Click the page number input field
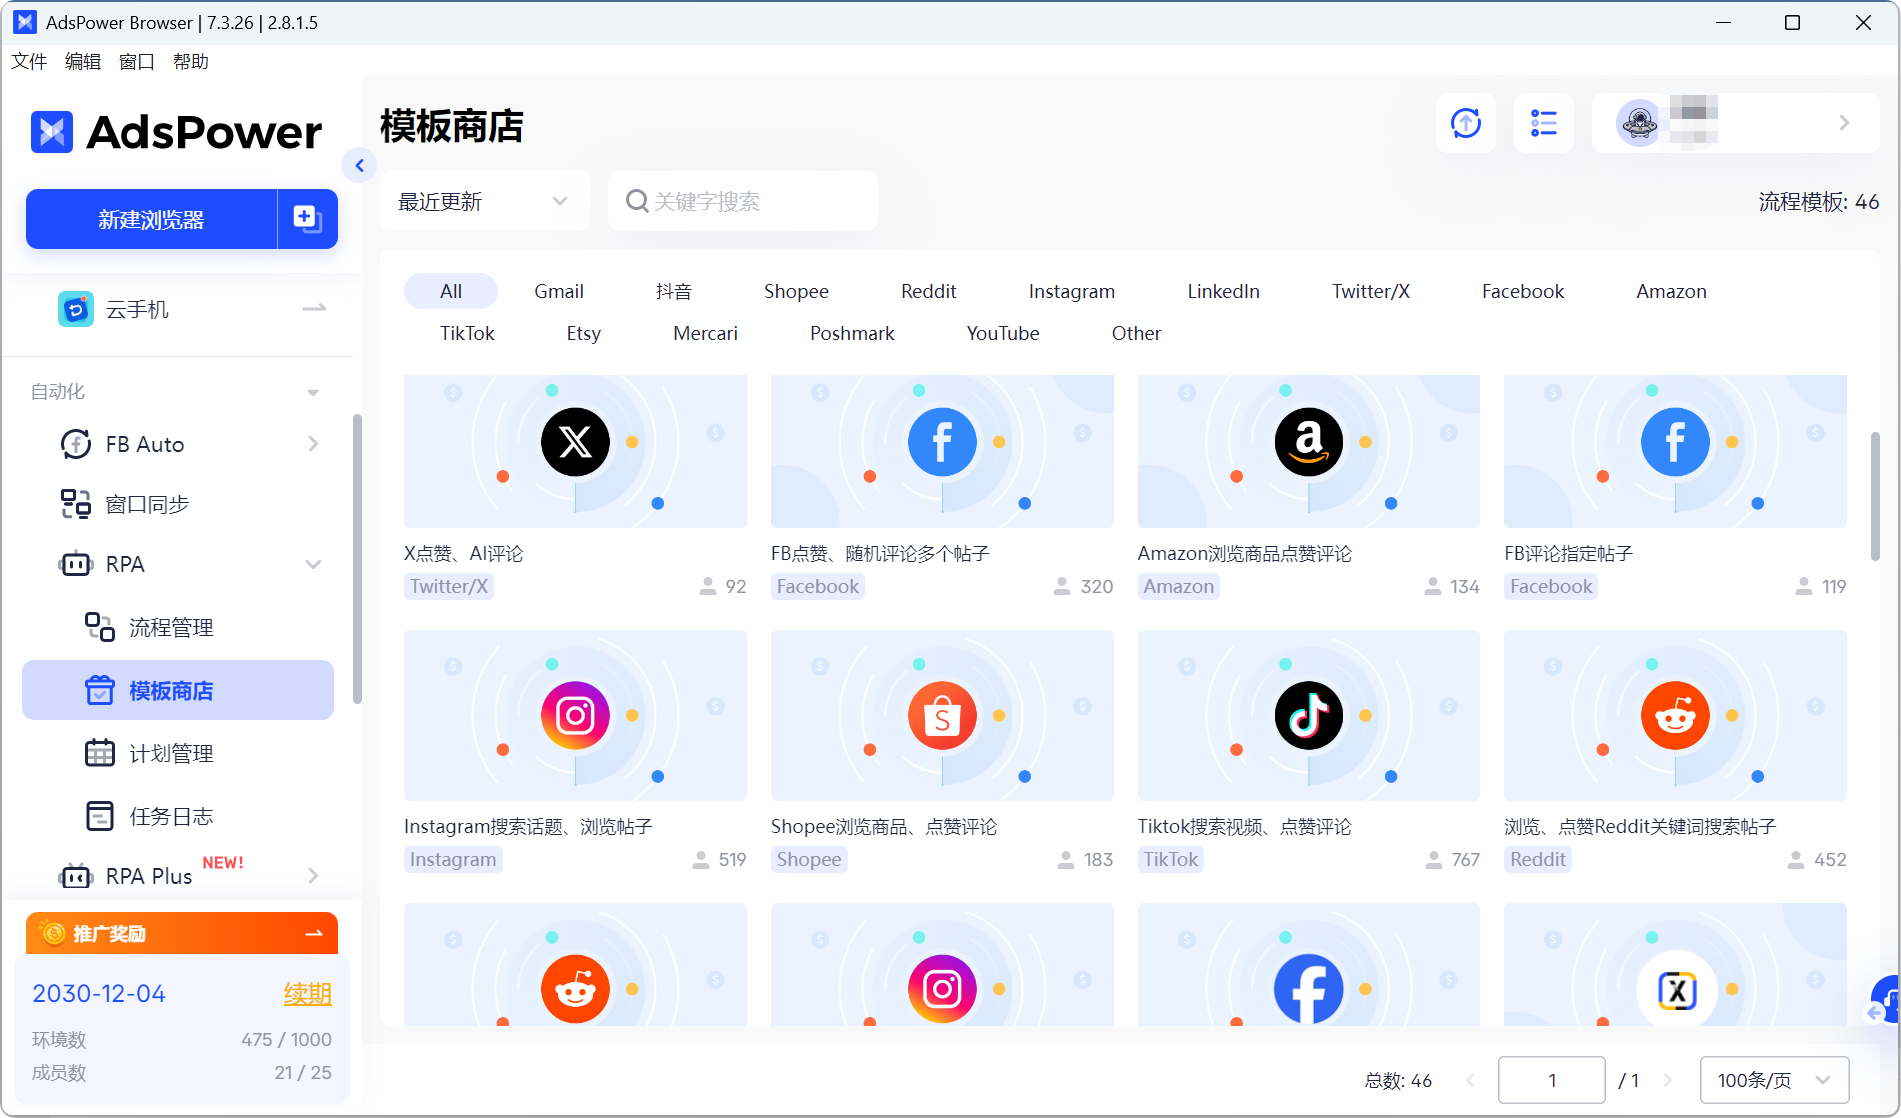 tap(1552, 1080)
